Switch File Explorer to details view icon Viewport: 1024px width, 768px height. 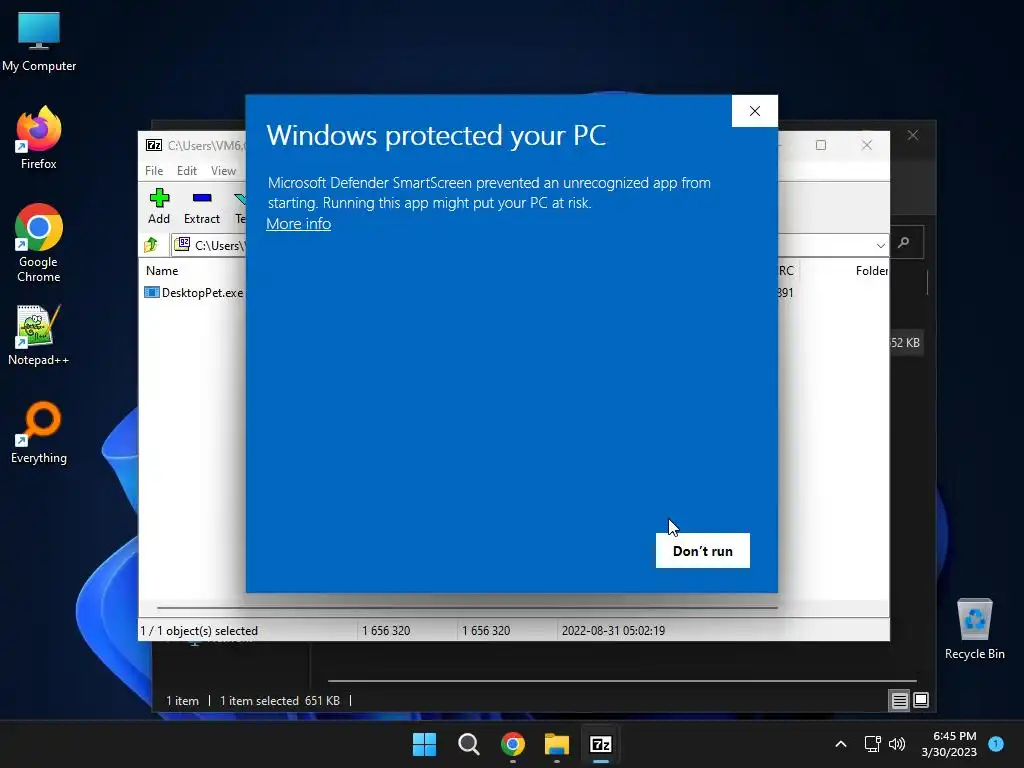pyautogui.click(x=899, y=701)
